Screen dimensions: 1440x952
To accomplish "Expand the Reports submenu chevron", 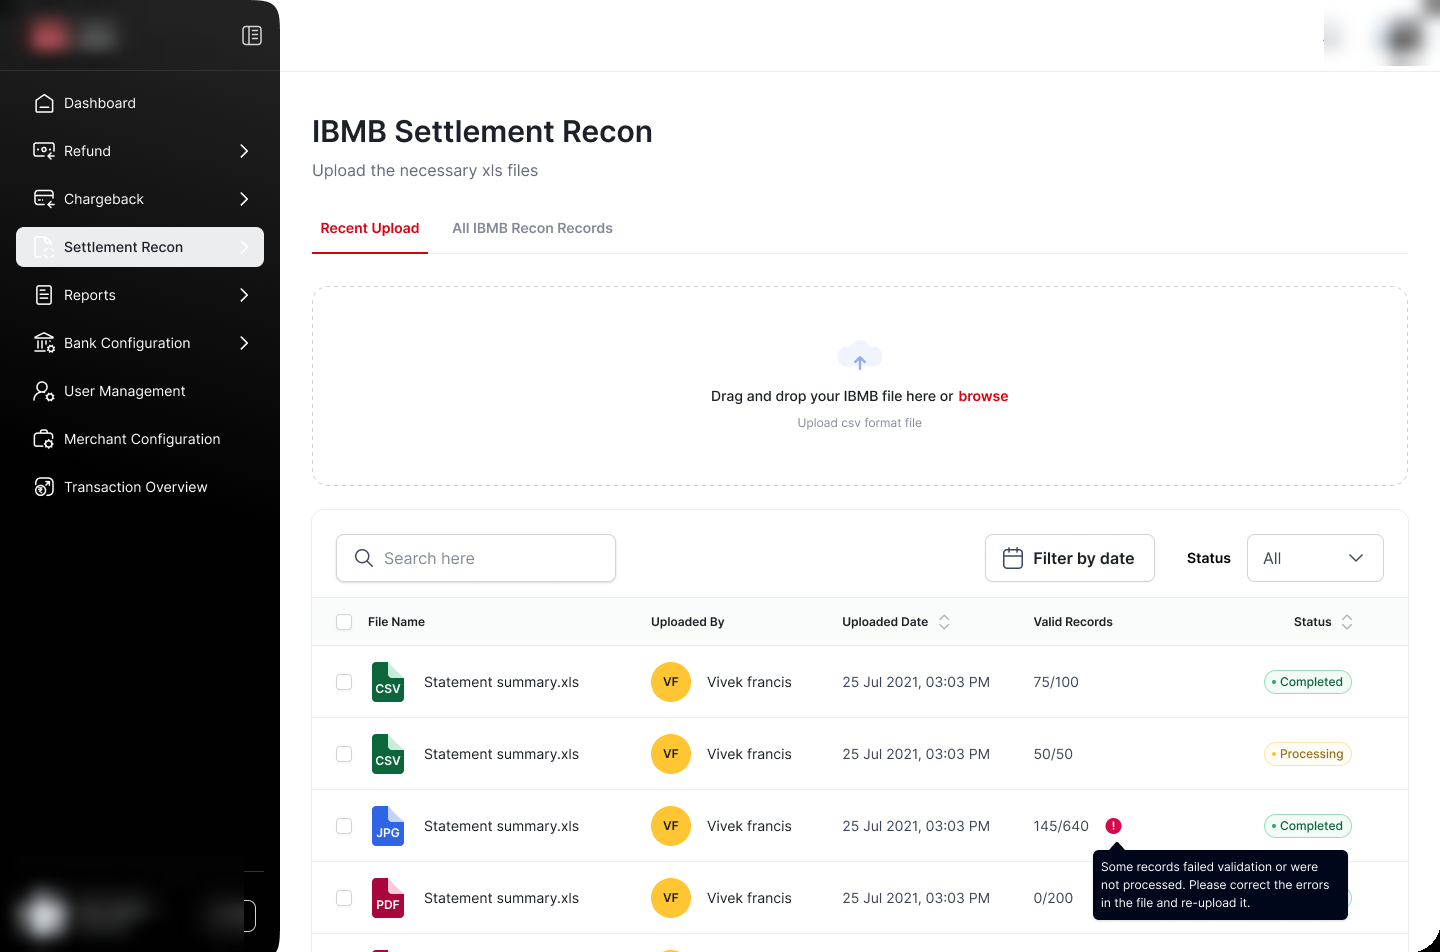I will (244, 295).
